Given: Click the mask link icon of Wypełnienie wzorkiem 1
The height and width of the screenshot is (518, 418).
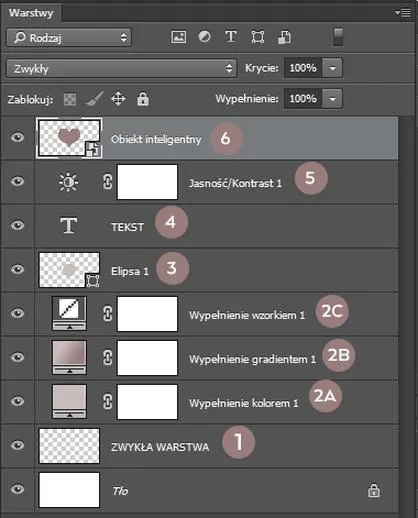Looking at the screenshot, I should [107, 314].
